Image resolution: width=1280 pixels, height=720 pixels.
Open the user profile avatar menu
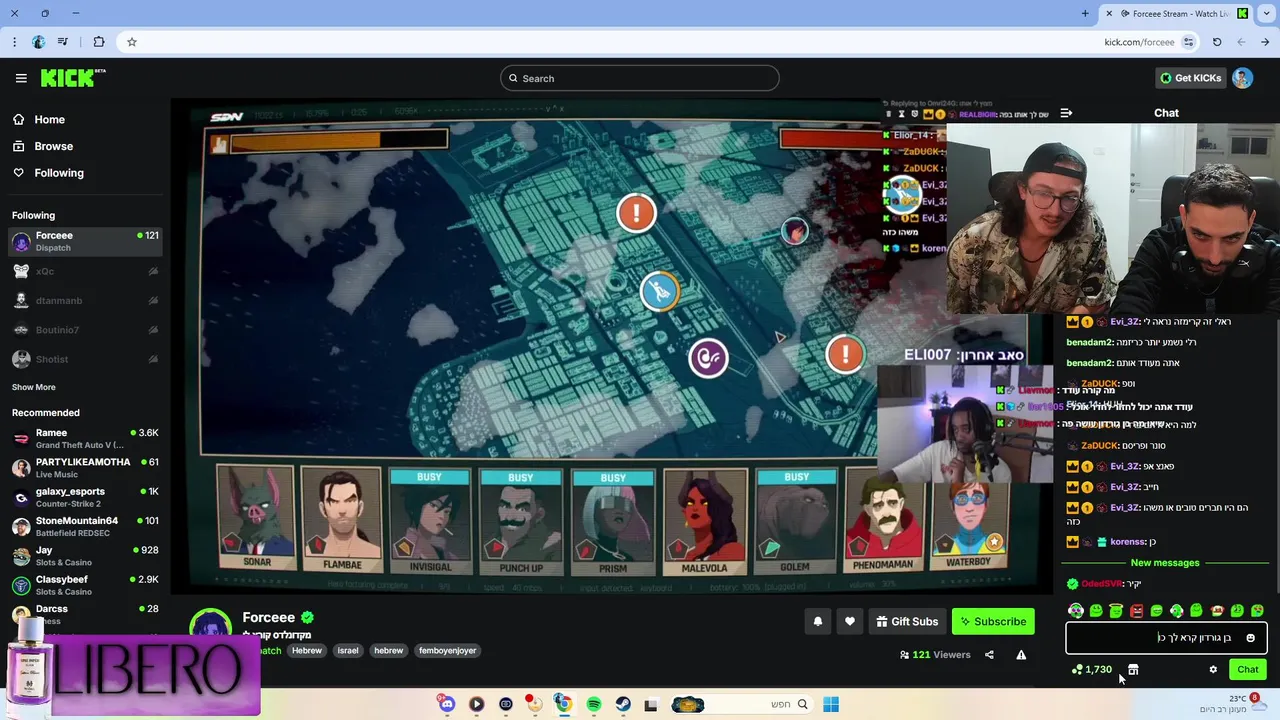1242,78
